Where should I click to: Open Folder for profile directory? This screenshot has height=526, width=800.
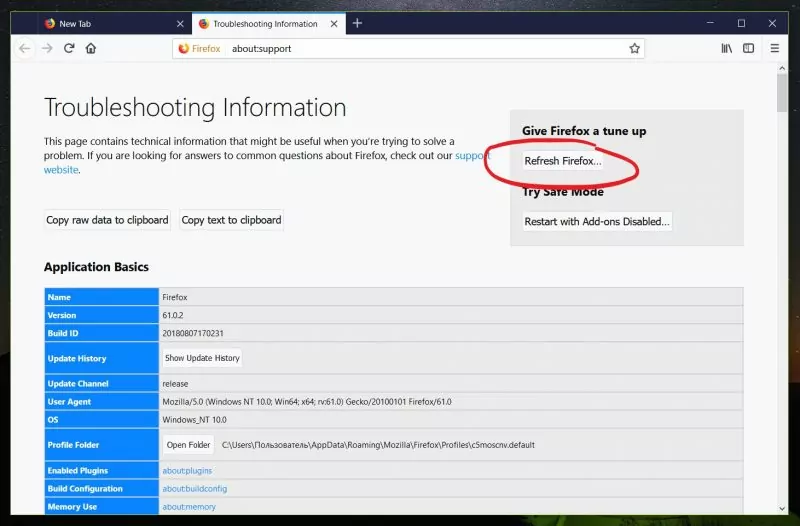188,445
